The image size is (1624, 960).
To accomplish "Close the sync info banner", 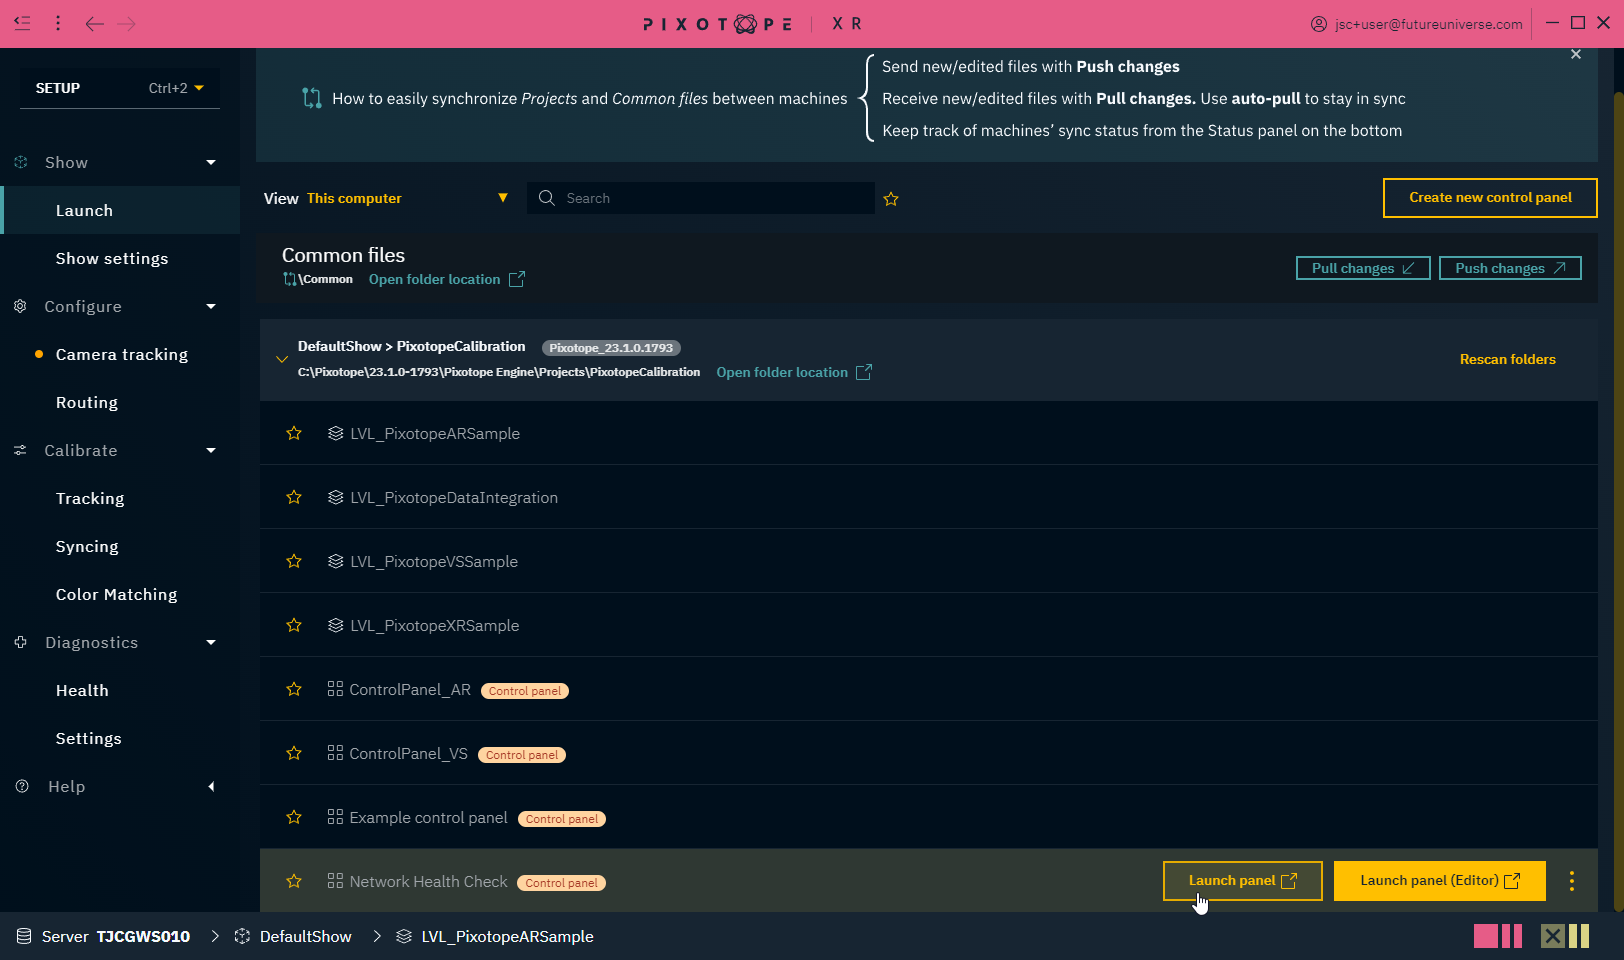I will pyautogui.click(x=1576, y=54).
